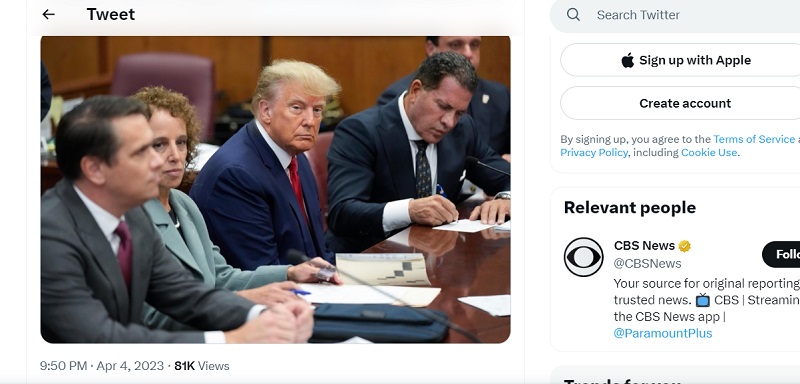Click the TV emoji in CBS bio
The height and width of the screenshot is (384, 800).
point(703,300)
